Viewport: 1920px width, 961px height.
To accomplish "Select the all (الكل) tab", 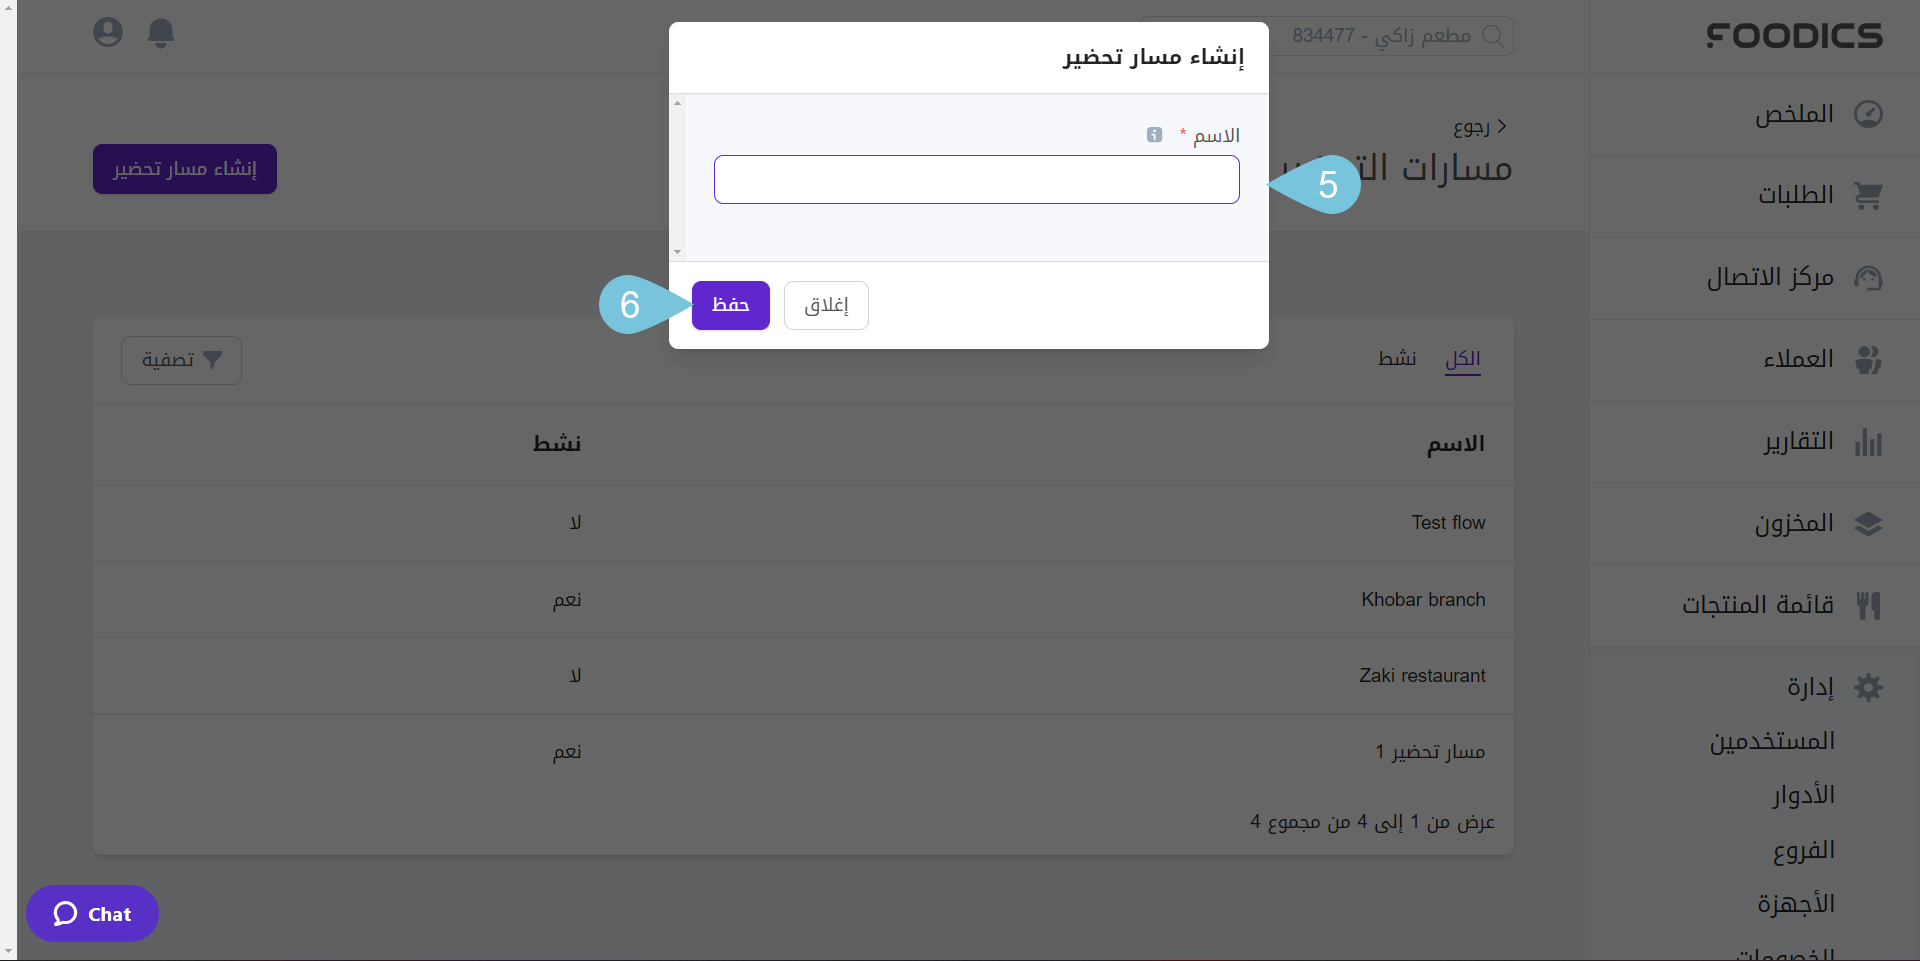I will coord(1462,359).
